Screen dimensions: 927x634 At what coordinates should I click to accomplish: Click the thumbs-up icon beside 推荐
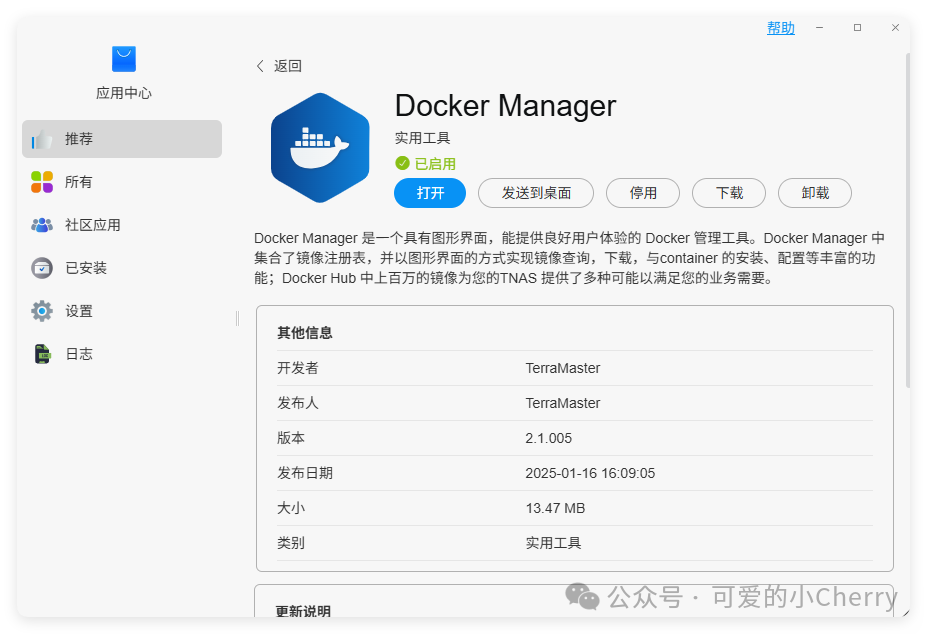[x=42, y=140]
